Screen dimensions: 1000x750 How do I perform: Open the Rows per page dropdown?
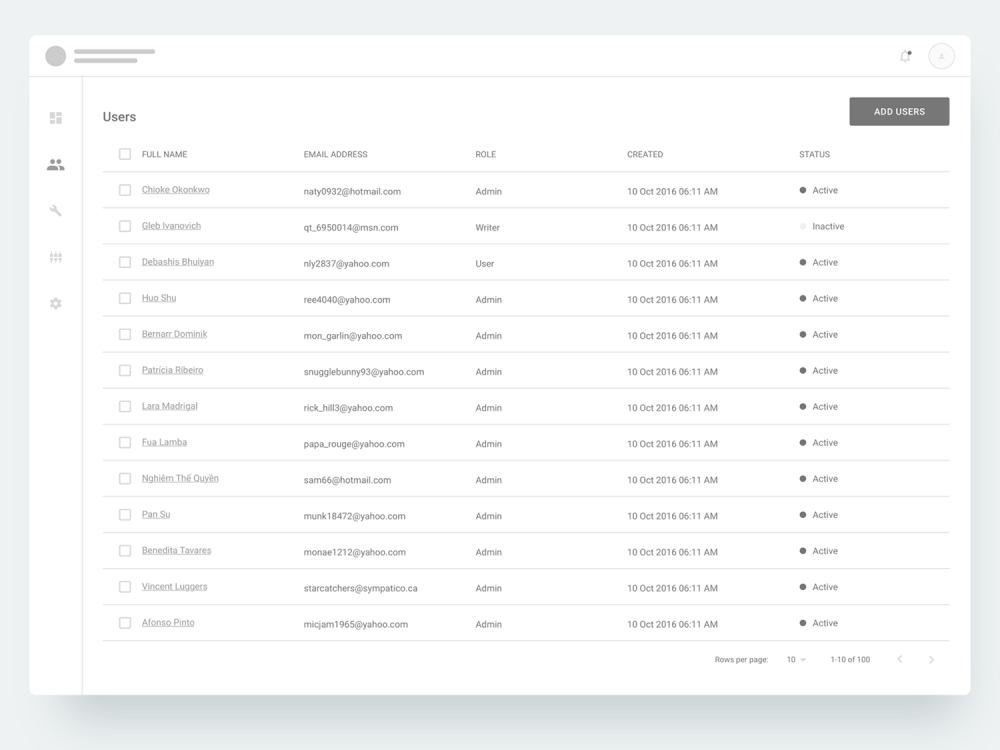(795, 659)
